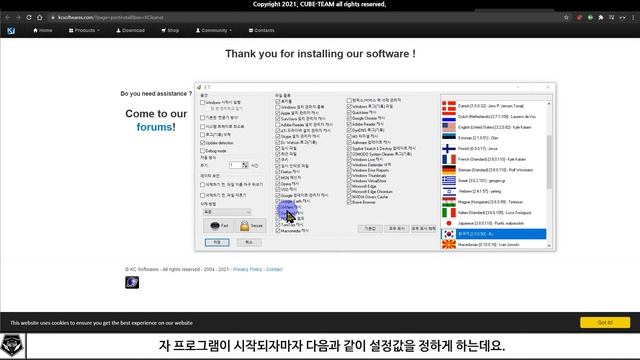Select the United States flag language entry
The image size is (640, 360).
point(494,127)
